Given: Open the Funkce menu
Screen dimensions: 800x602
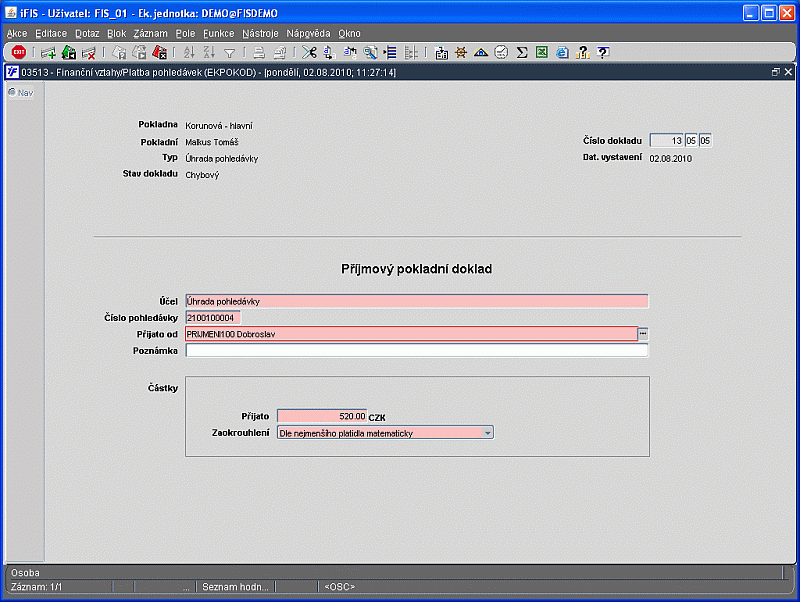Looking at the screenshot, I should [219, 34].
